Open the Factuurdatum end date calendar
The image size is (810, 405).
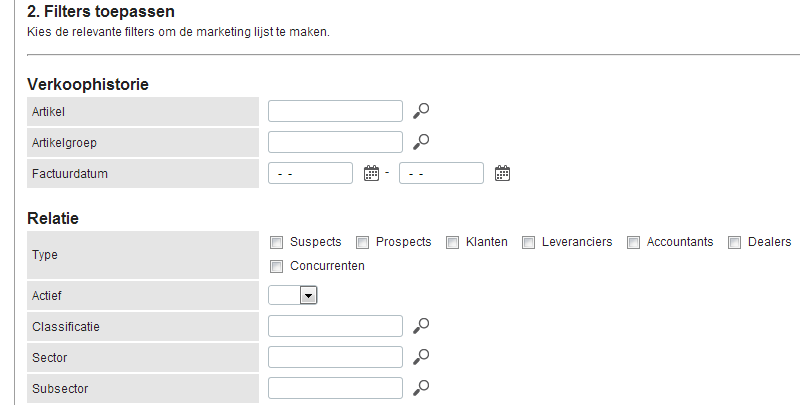pos(502,173)
